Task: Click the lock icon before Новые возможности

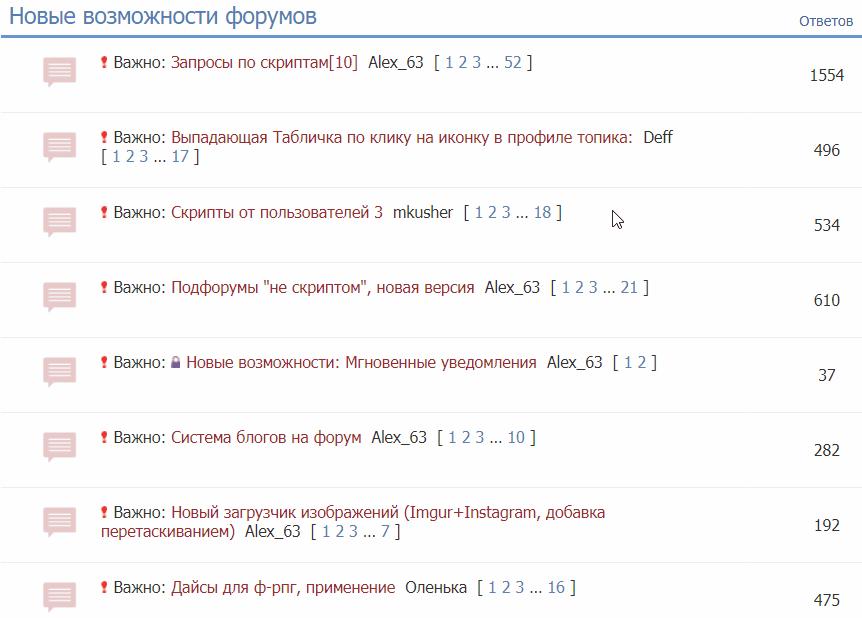Action: [x=175, y=362]
